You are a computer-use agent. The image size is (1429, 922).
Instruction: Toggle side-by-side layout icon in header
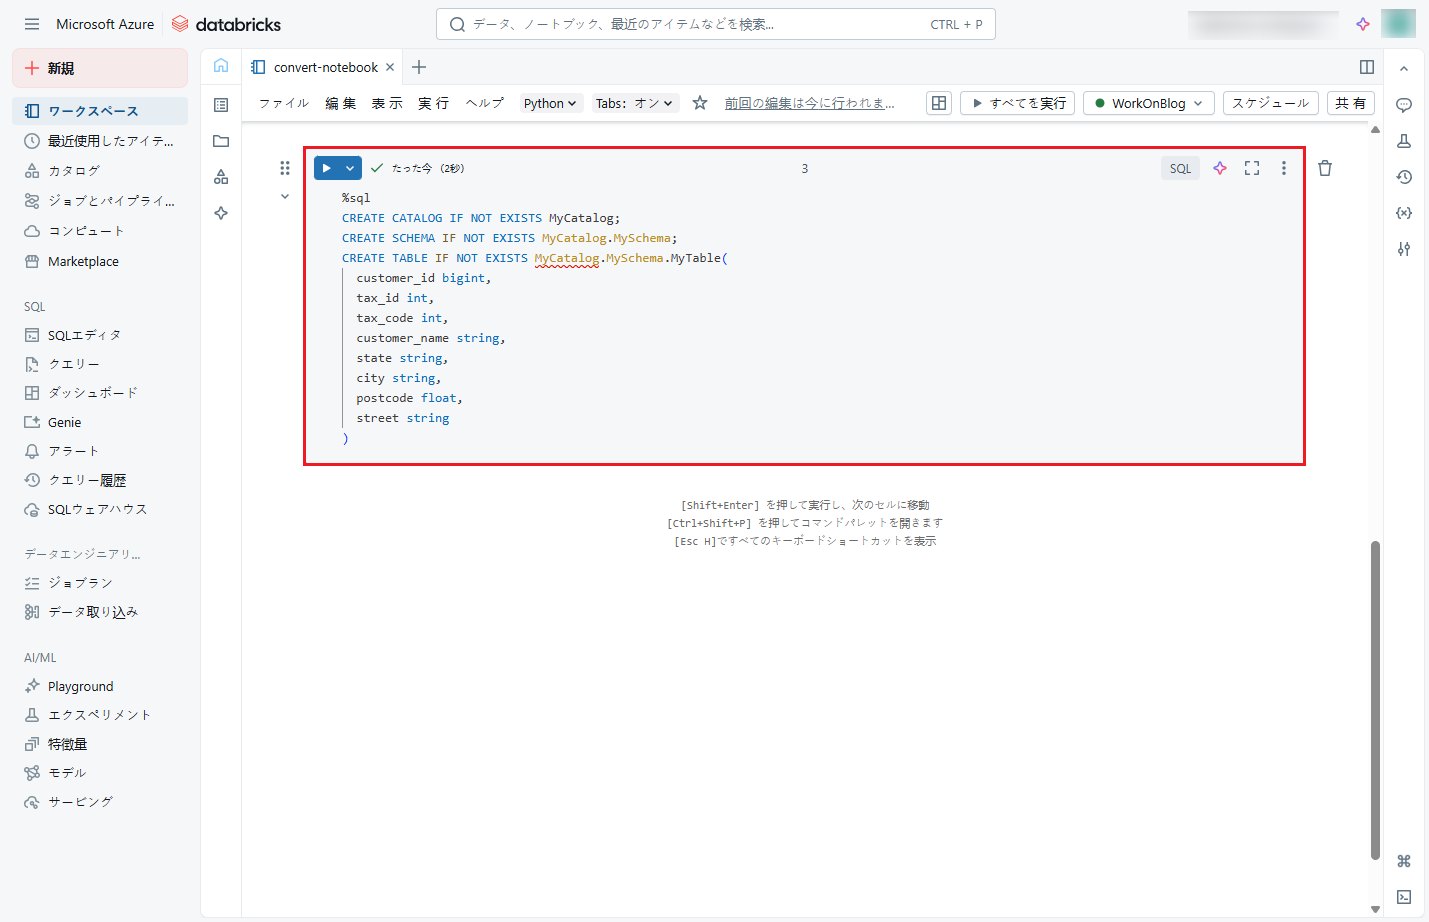point(1367,67)
